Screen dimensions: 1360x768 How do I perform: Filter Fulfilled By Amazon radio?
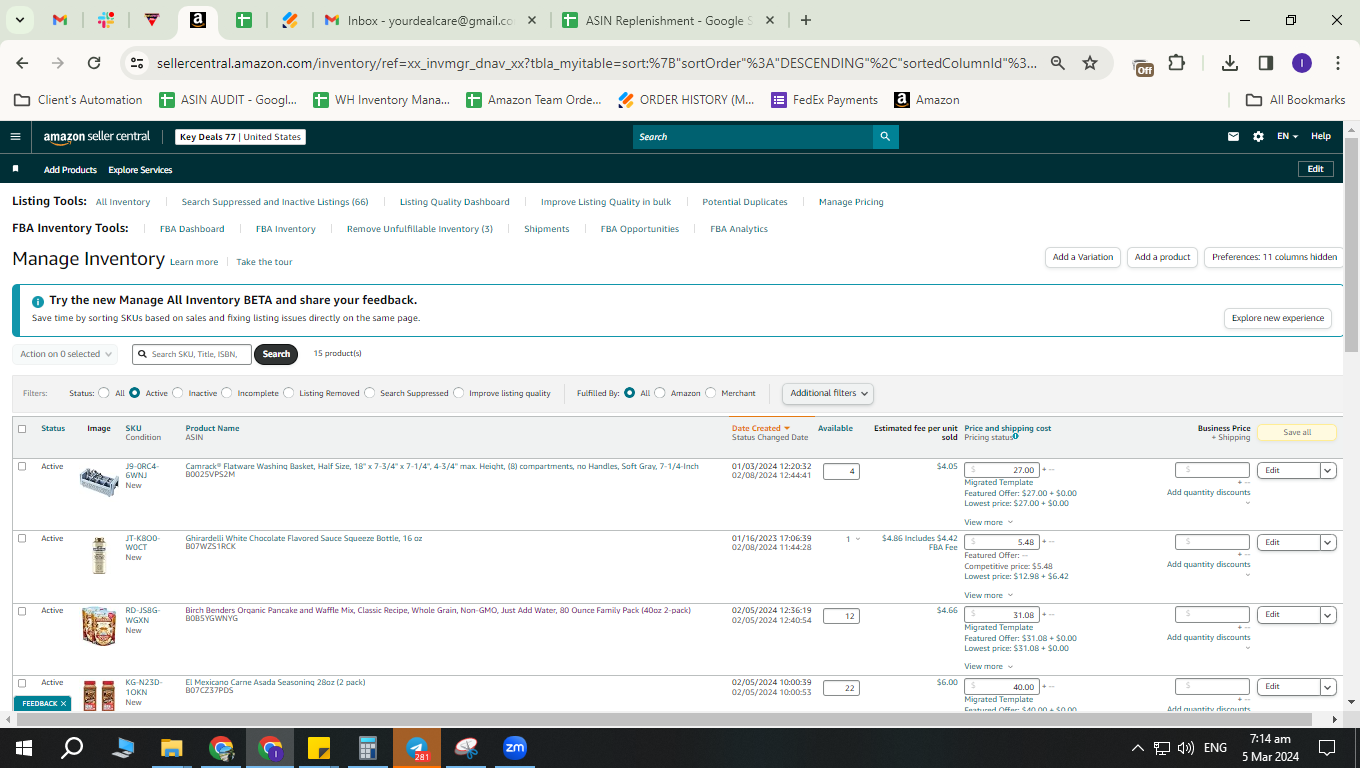click(660, 393)
